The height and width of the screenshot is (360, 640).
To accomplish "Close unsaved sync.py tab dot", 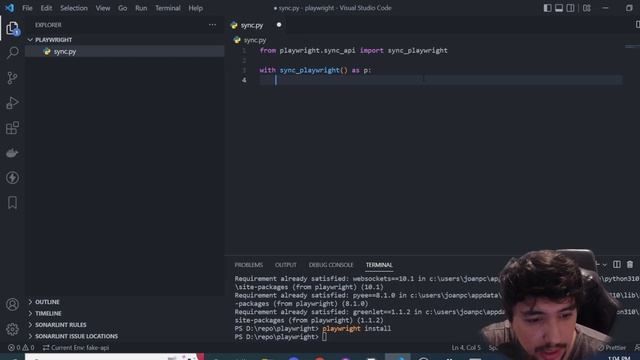I will pos(279,25).
